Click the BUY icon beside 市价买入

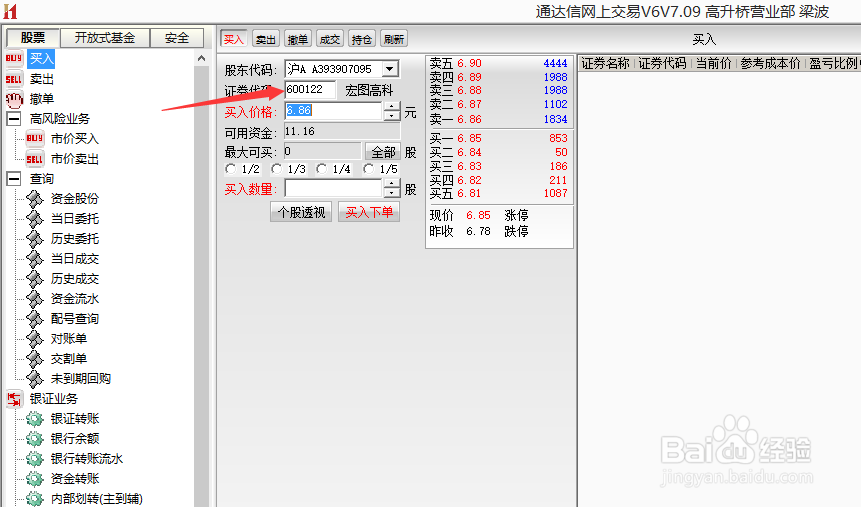pyautogui.click(x=35, y=138)
